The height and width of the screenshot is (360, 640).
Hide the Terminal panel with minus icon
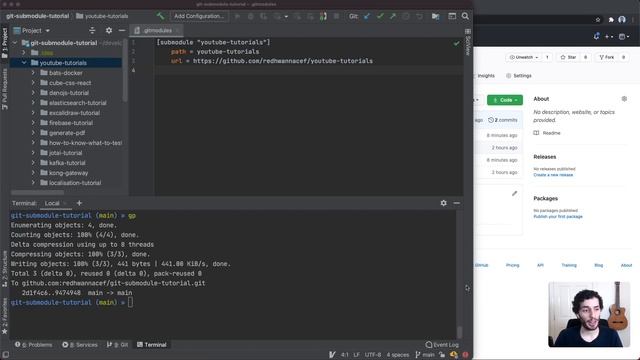[456, 203]
